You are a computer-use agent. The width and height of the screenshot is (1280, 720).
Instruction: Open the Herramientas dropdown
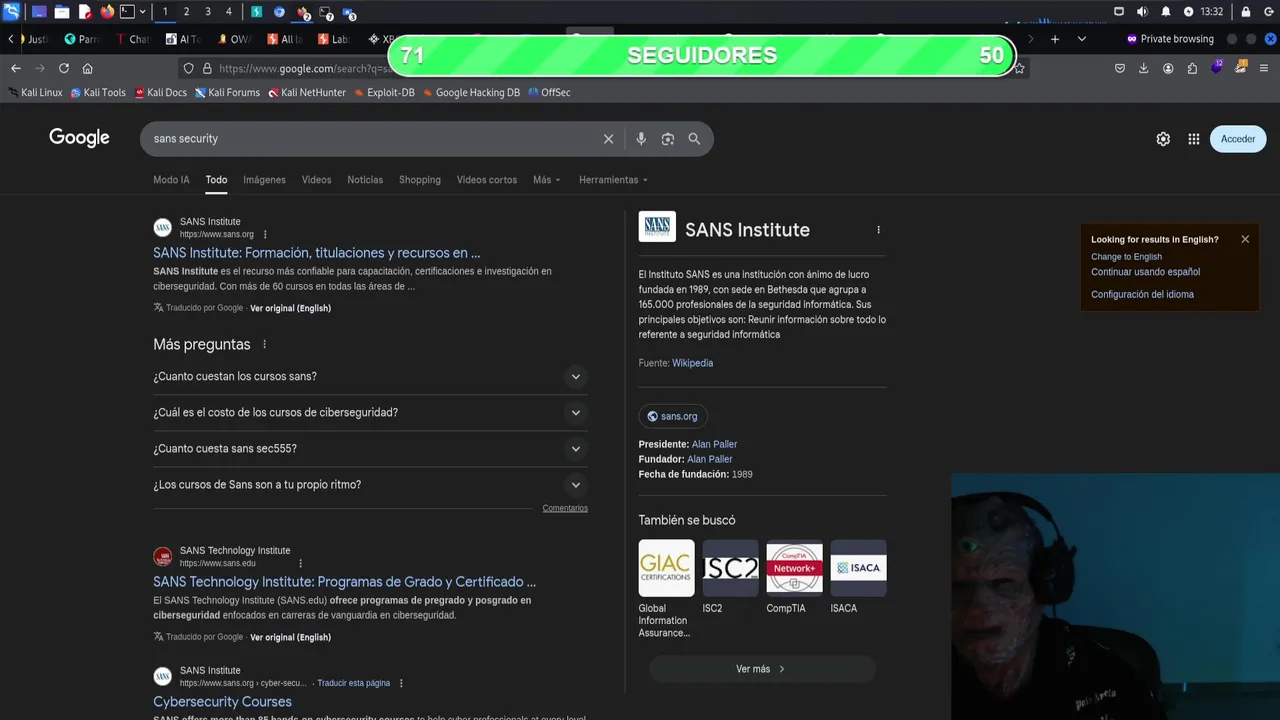point(613,180)
